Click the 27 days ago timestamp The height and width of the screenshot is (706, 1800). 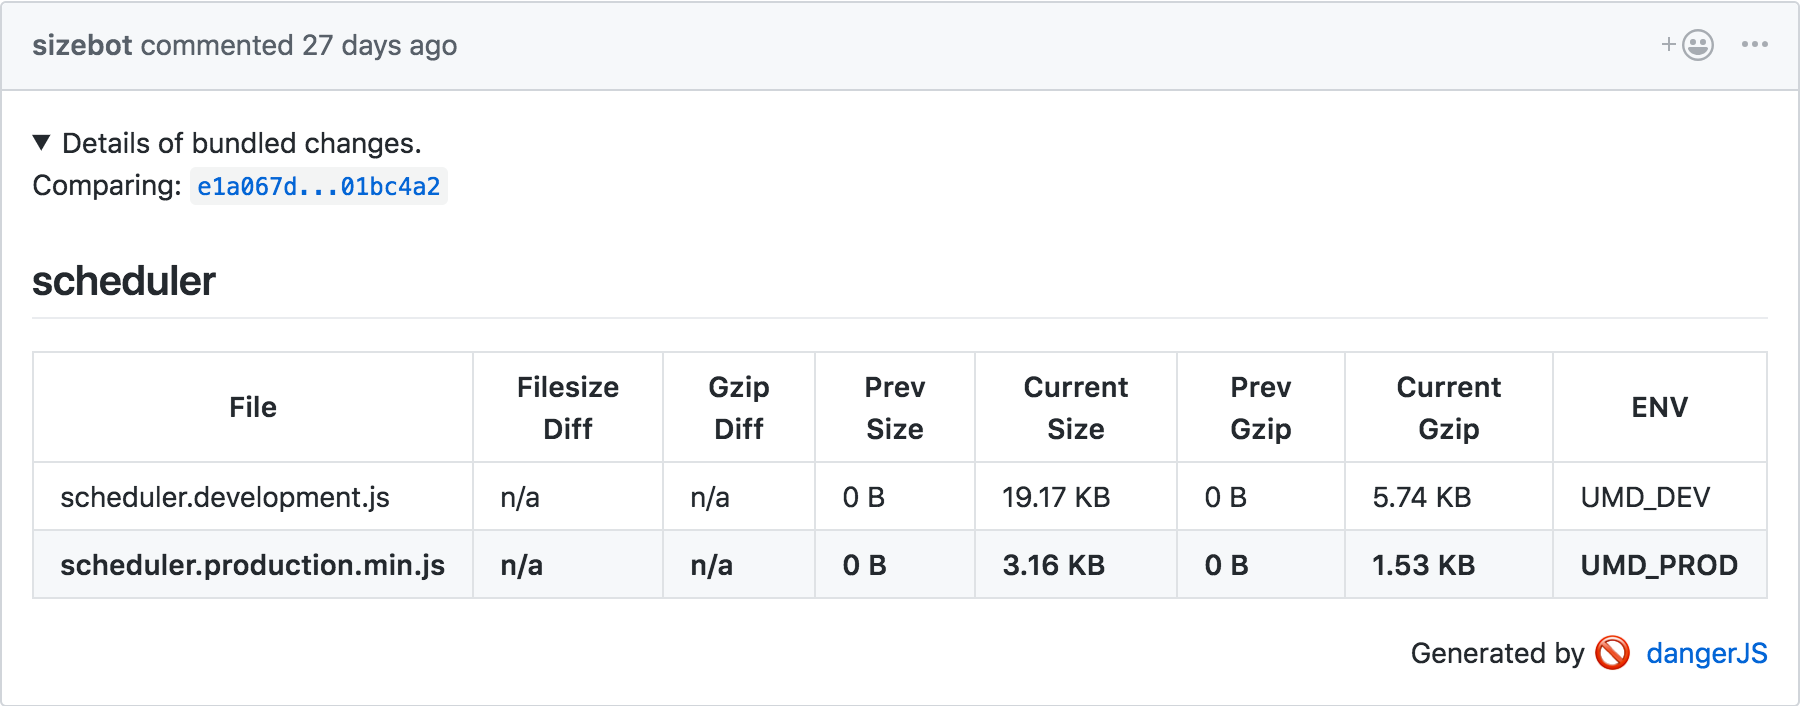380,46
